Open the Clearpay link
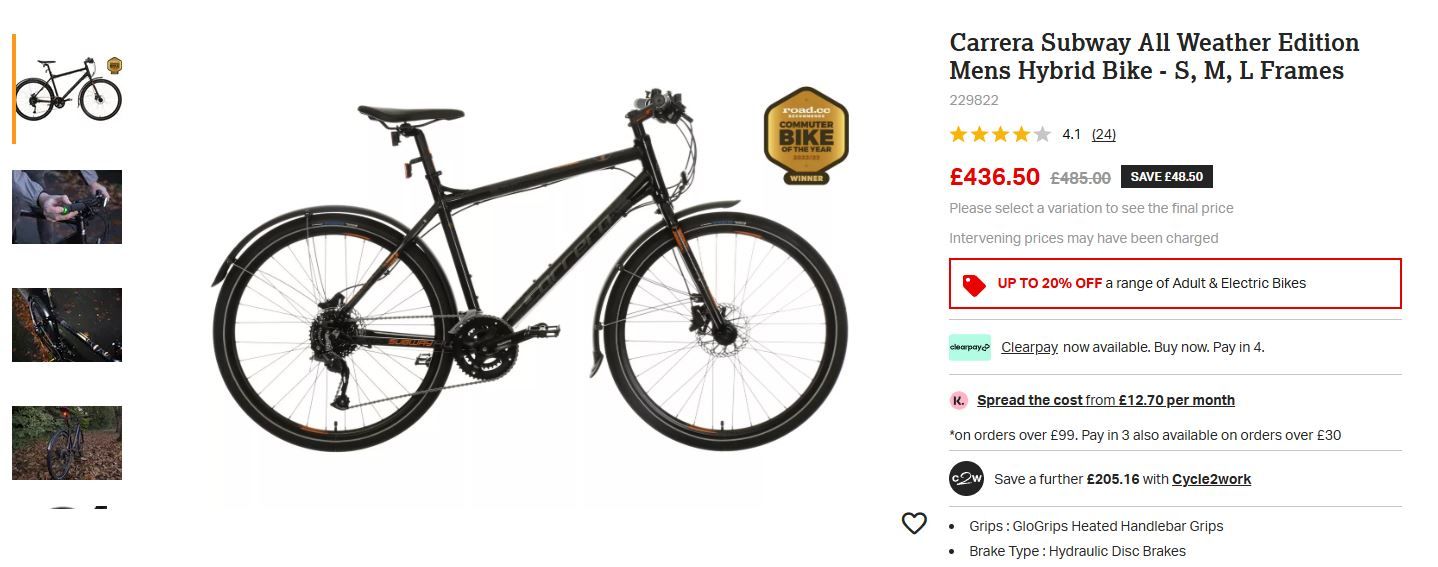This screenshot has width=1438, height=567. click(1029, 347)
